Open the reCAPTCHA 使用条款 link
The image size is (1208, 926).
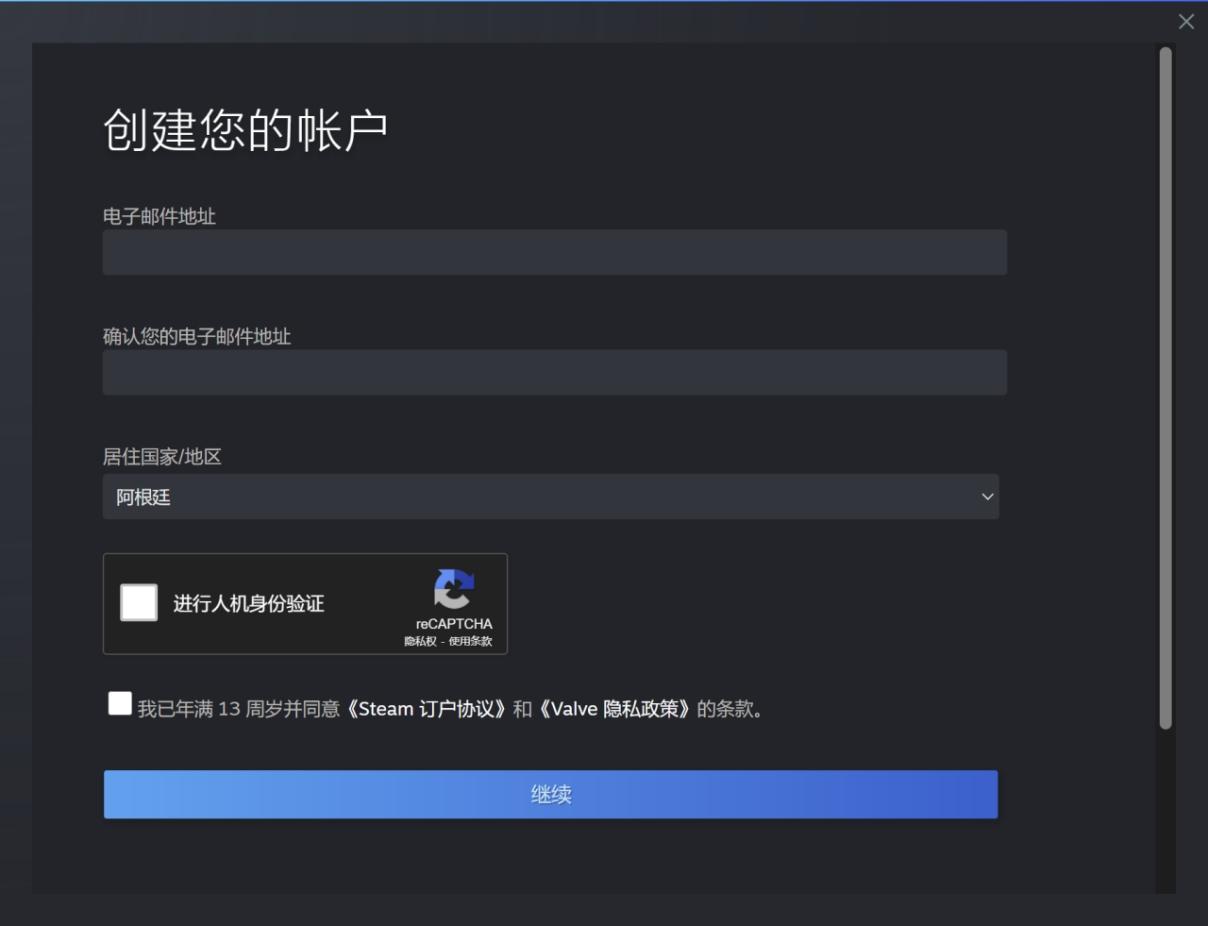(x=470, y=641)
